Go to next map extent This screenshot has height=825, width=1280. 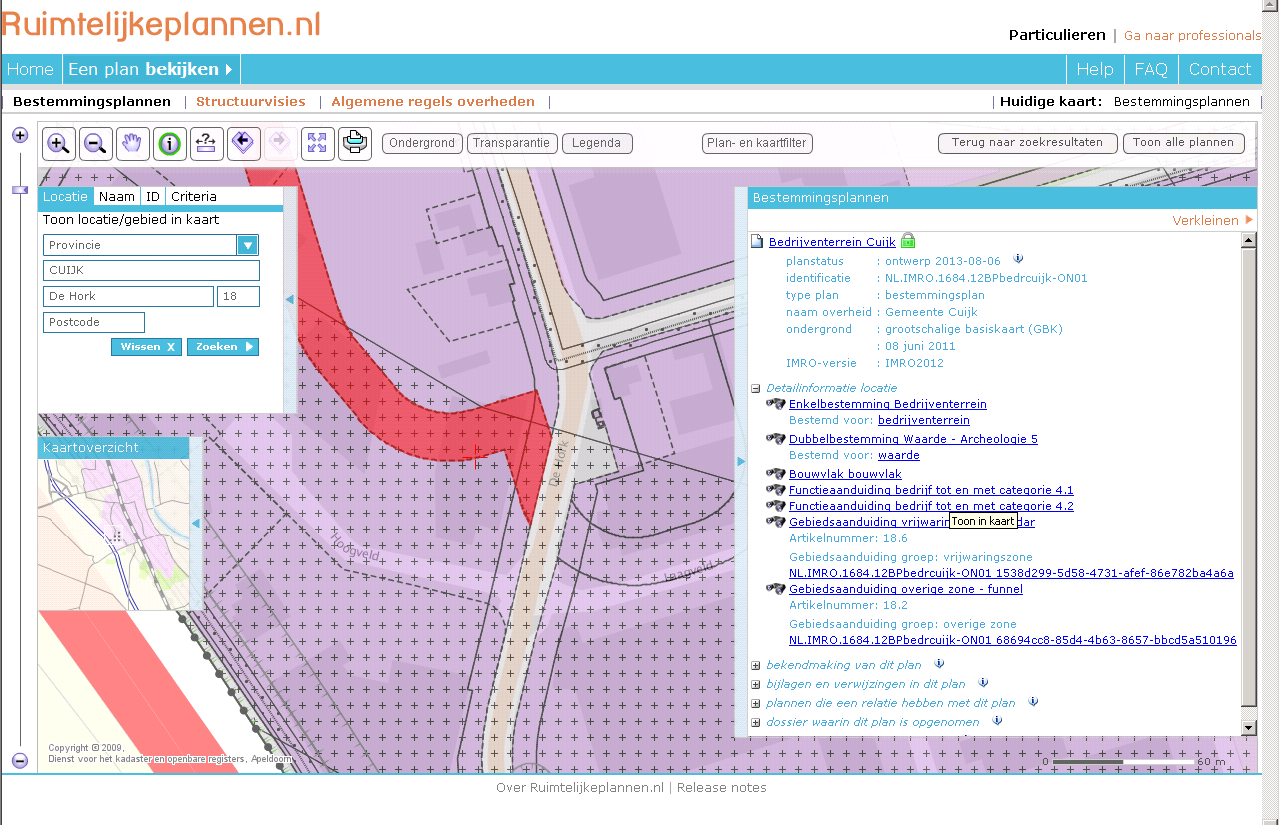280,144
